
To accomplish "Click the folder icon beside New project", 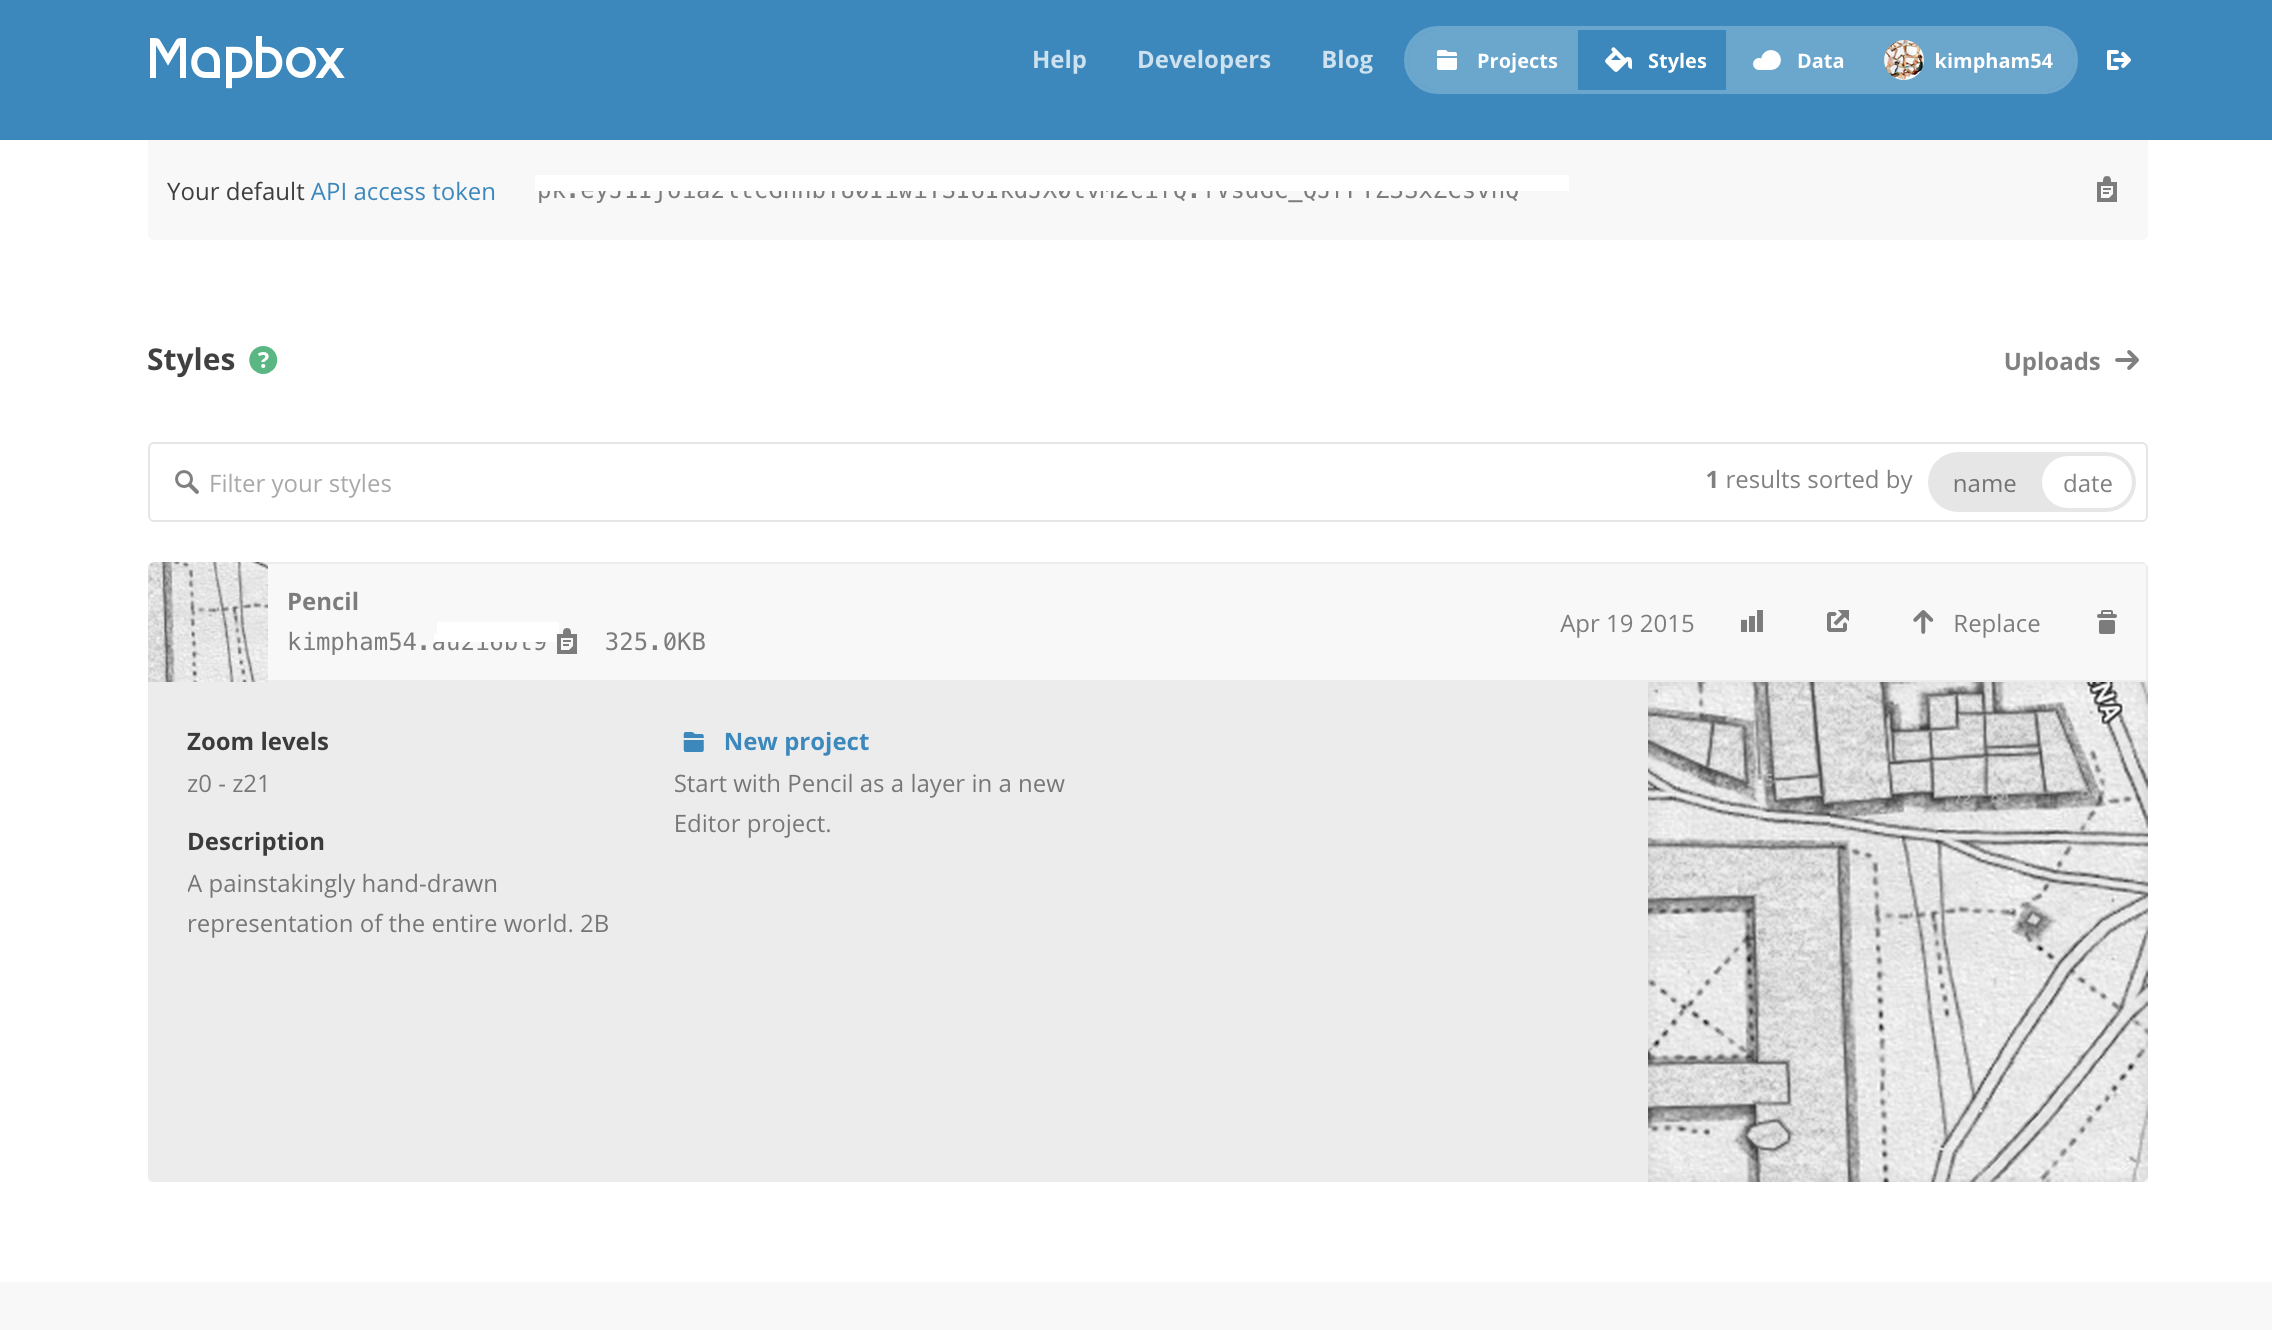I will 694,741.
